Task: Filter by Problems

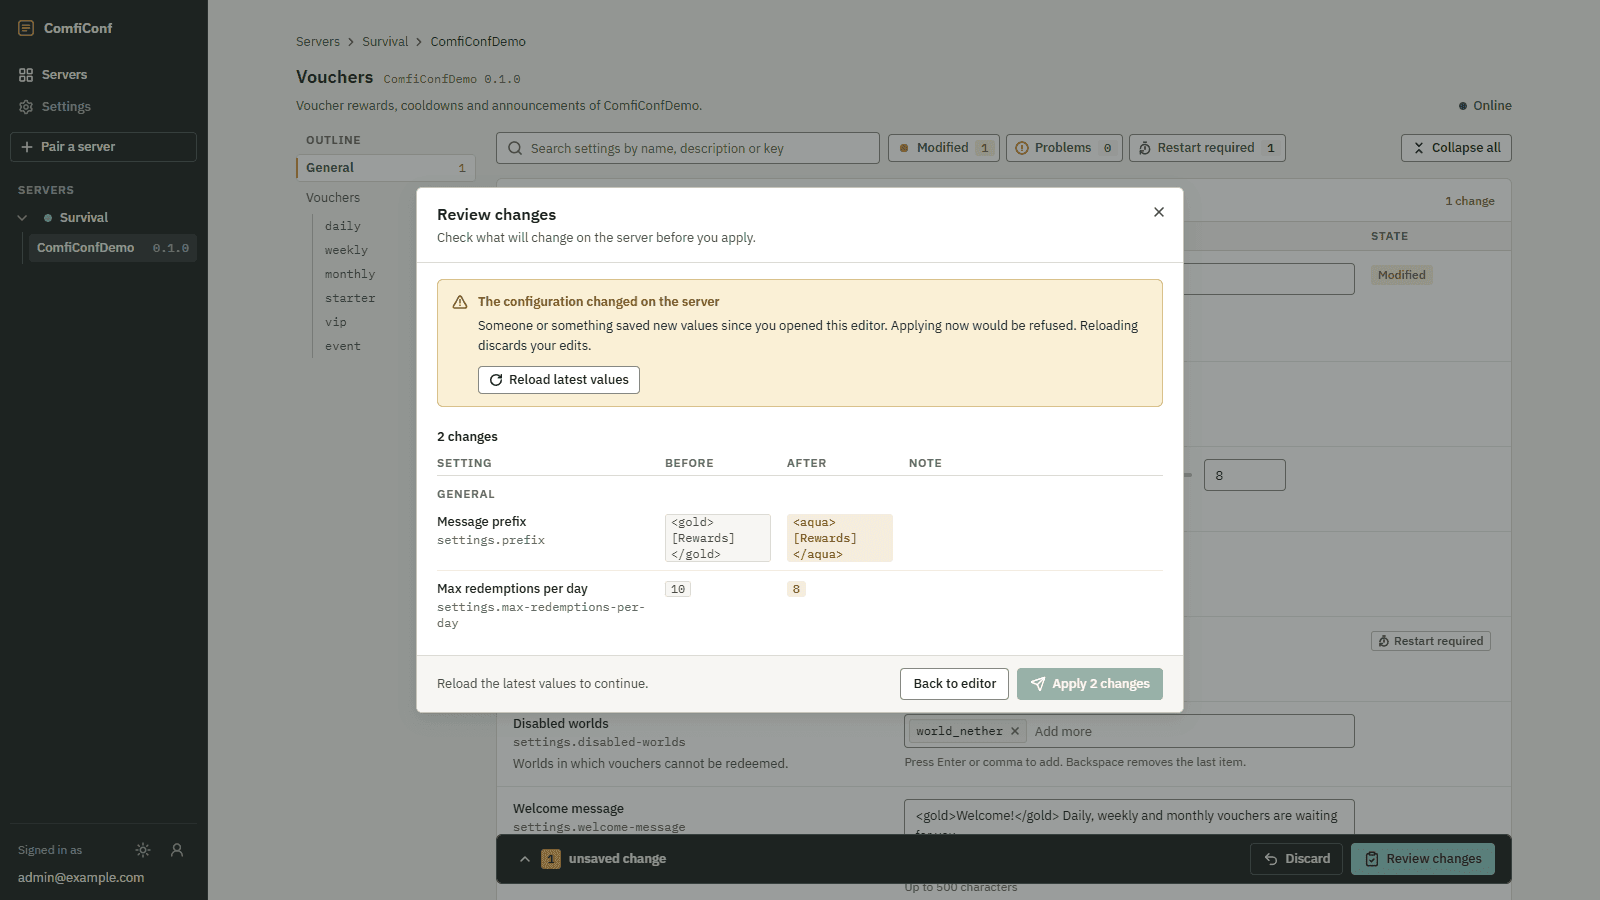Action: tap(1064, 148)
